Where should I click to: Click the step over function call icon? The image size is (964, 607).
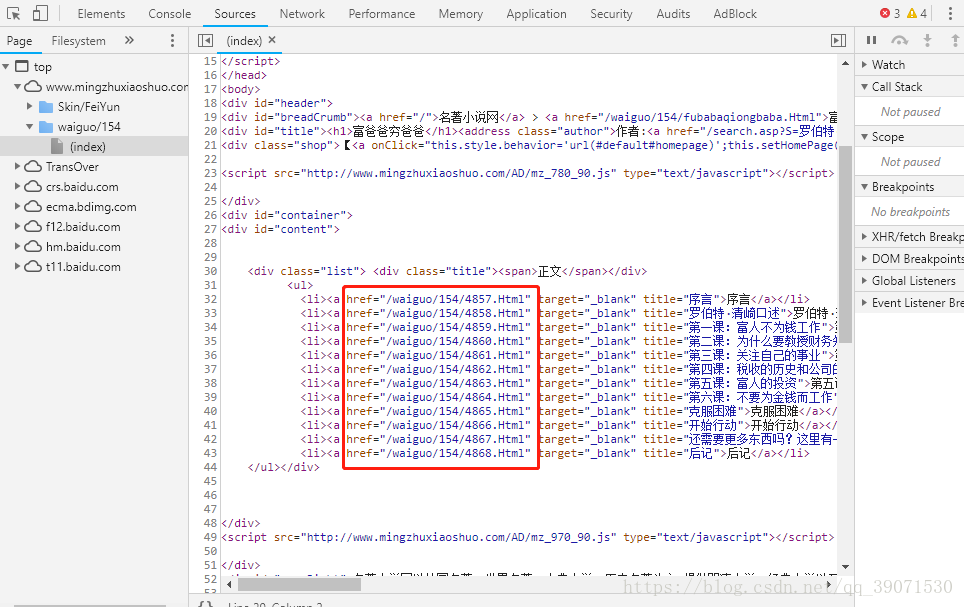click(x=899, y=41)
